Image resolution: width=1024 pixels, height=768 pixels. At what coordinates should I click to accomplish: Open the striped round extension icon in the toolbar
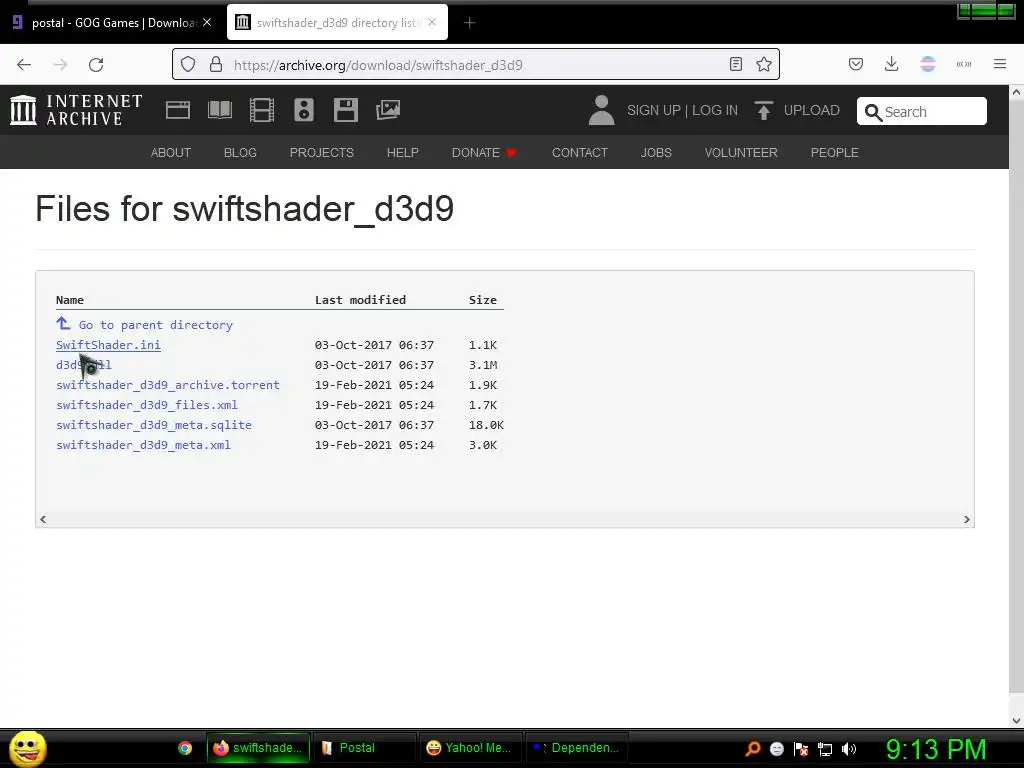(x=927, y=64)
